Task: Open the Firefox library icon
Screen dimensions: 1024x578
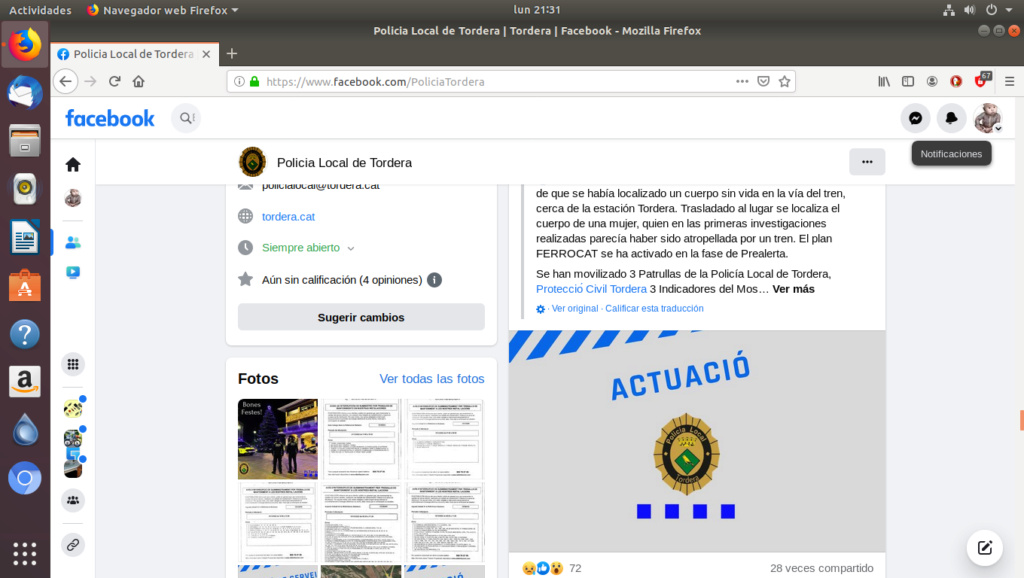Action: click(x=884, y=82)
